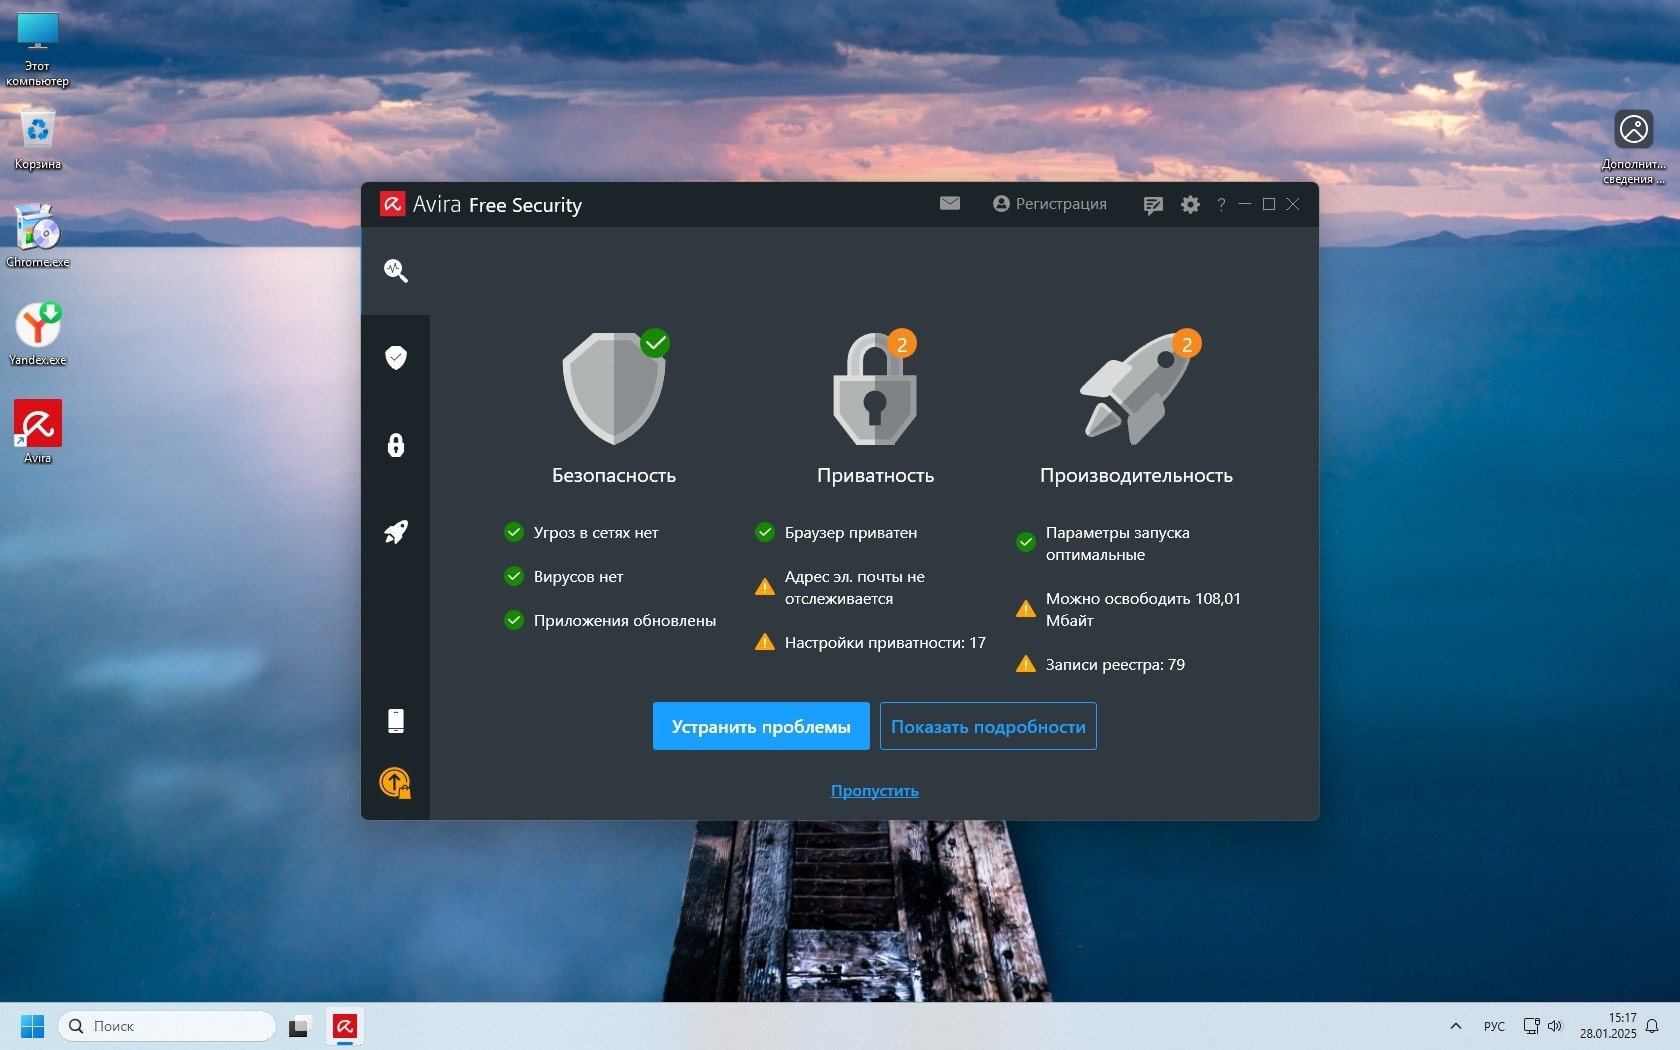
Task: Select the Корзина recycle bin icon
Action: 38,138
